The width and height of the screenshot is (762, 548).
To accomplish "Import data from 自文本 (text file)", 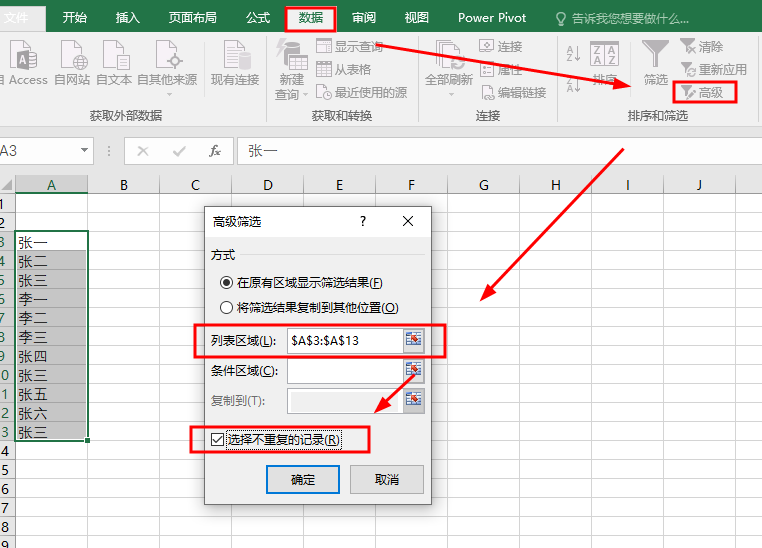I will [x=114, y=63].
